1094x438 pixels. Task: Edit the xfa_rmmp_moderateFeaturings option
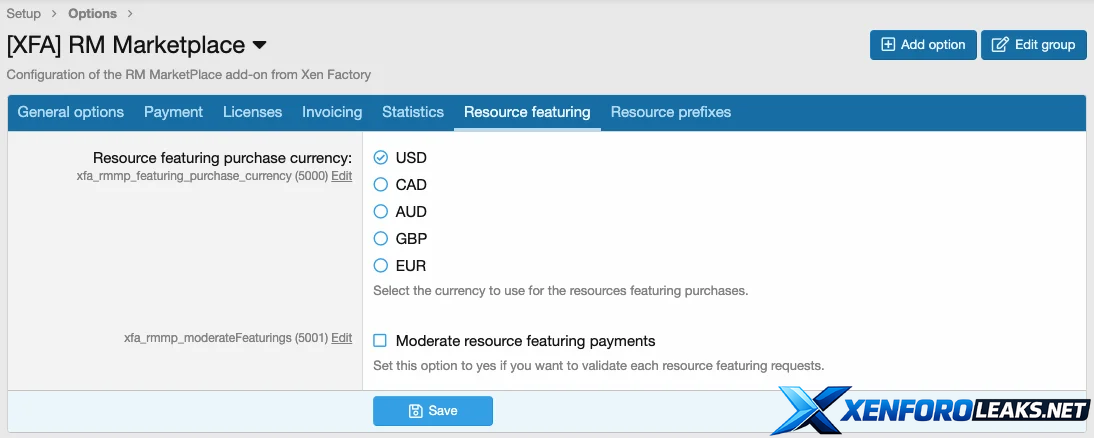pos(341,338)
